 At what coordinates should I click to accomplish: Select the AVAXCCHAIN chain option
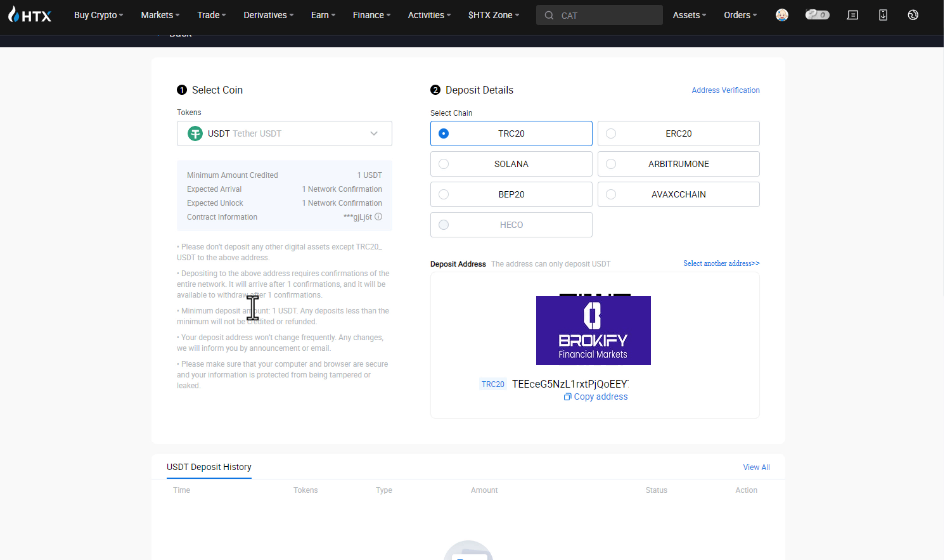678,194
